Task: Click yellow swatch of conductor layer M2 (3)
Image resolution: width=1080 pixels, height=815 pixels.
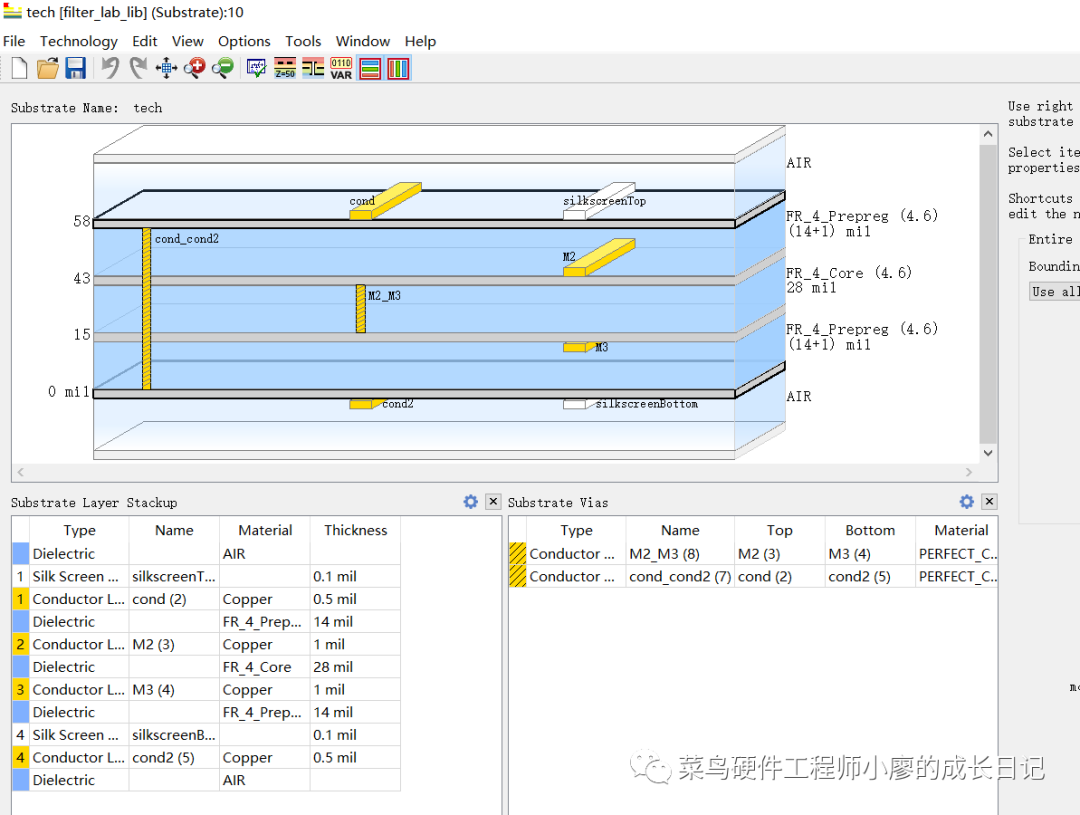Action: (x=21, y=644)
